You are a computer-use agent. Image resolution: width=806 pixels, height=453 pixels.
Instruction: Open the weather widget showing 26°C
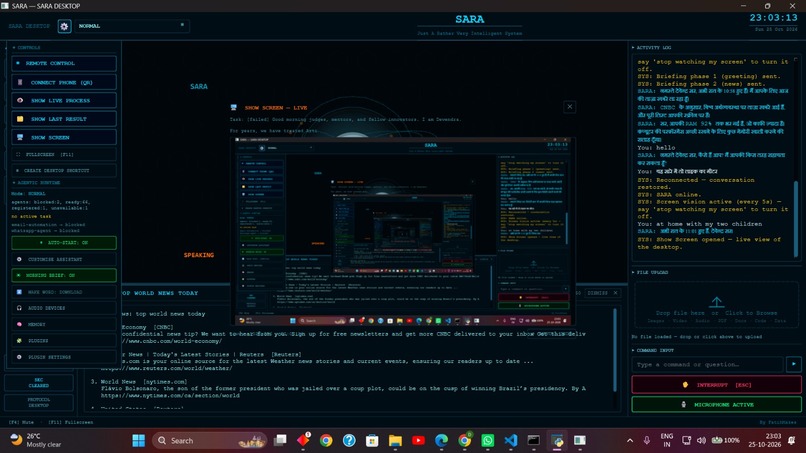click(x=36, y=441)
